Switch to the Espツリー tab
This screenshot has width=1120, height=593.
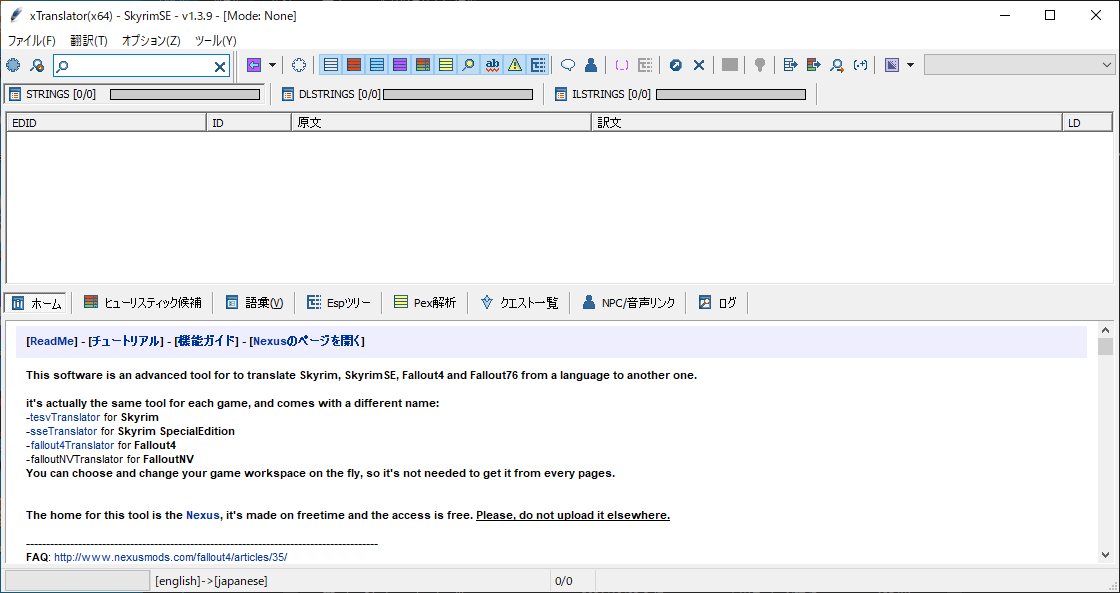pos(339,303)
